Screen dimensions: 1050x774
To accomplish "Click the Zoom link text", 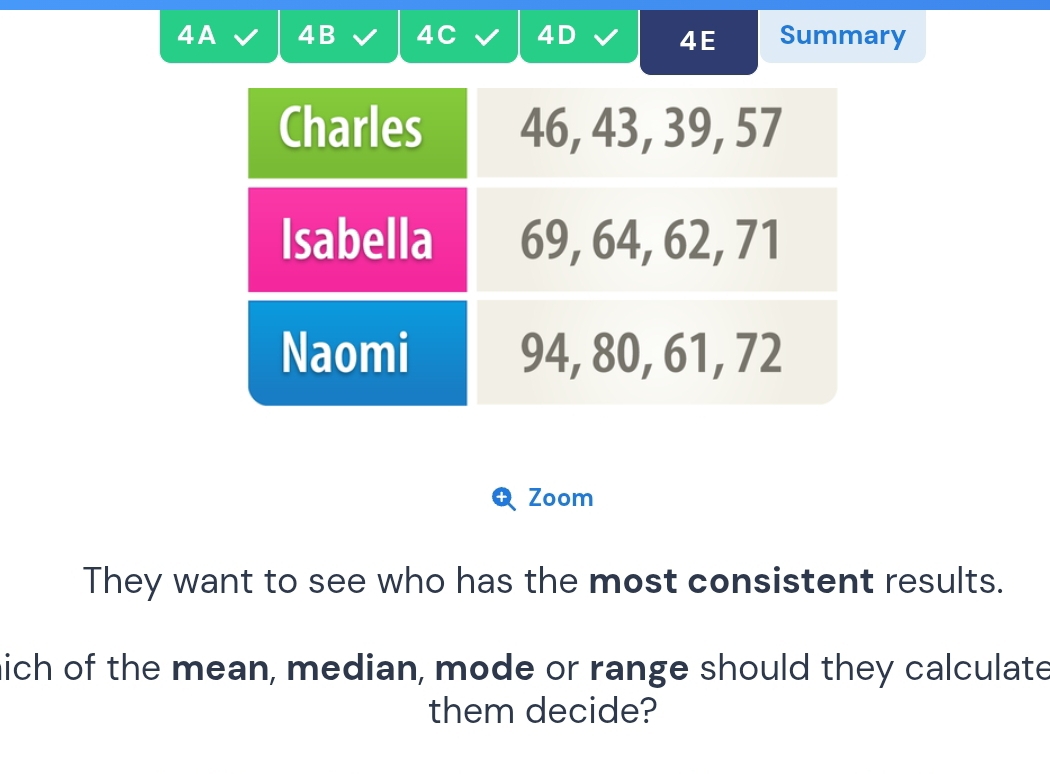I will point(560,498).
